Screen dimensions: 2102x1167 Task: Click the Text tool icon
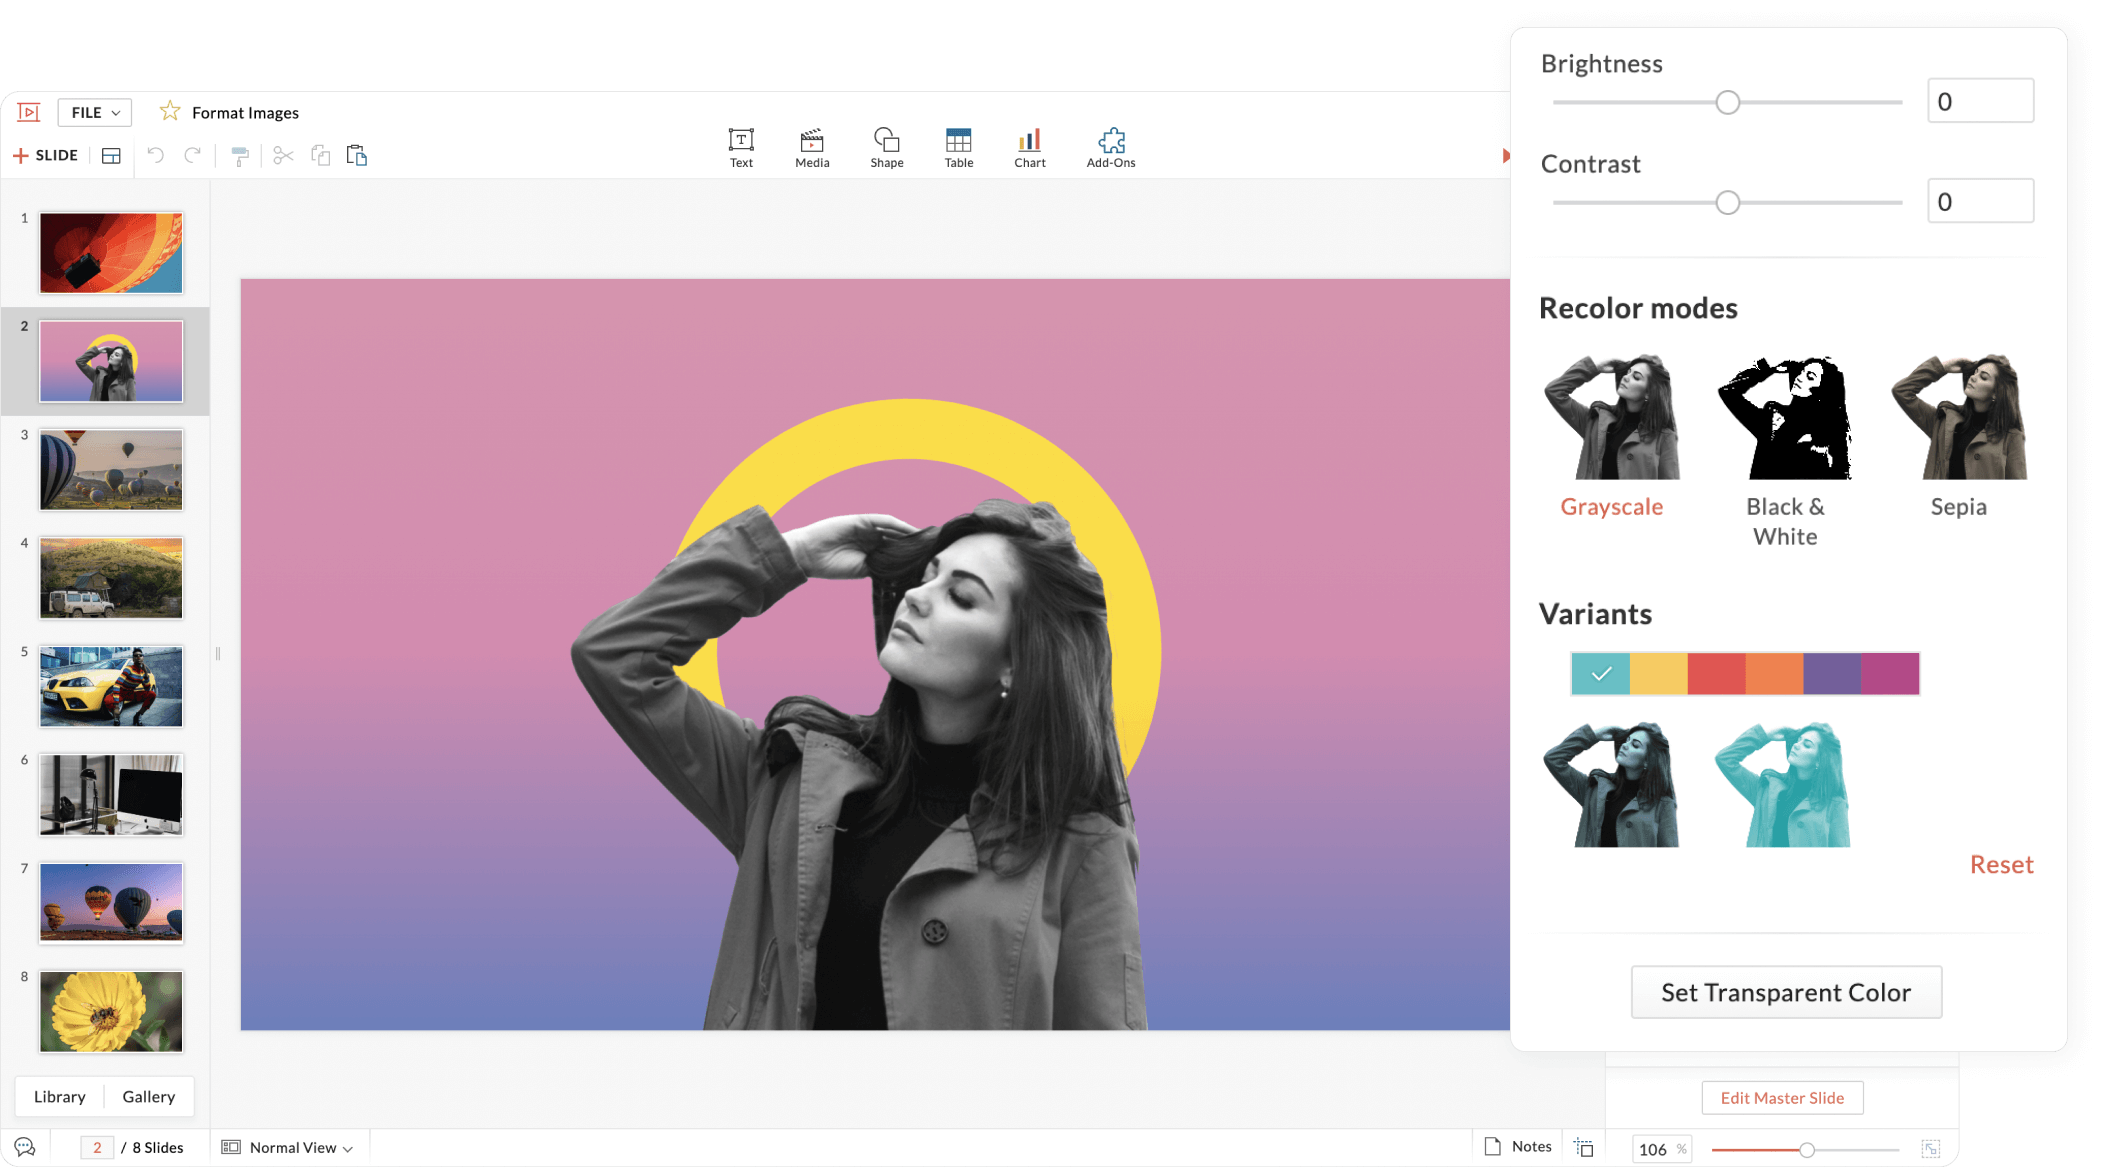pyautogui.click(x=741, y=140)
